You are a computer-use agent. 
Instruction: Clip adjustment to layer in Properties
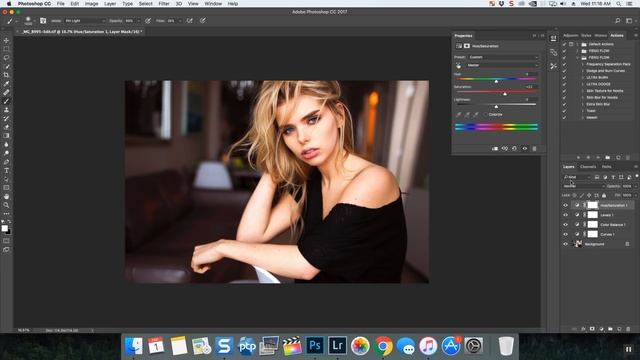[495, 149]
